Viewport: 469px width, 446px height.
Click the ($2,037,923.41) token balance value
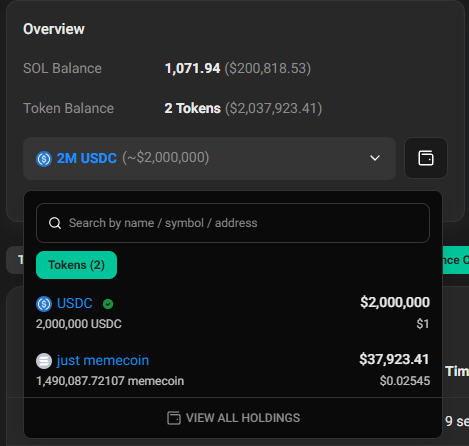tap(273, 108)
